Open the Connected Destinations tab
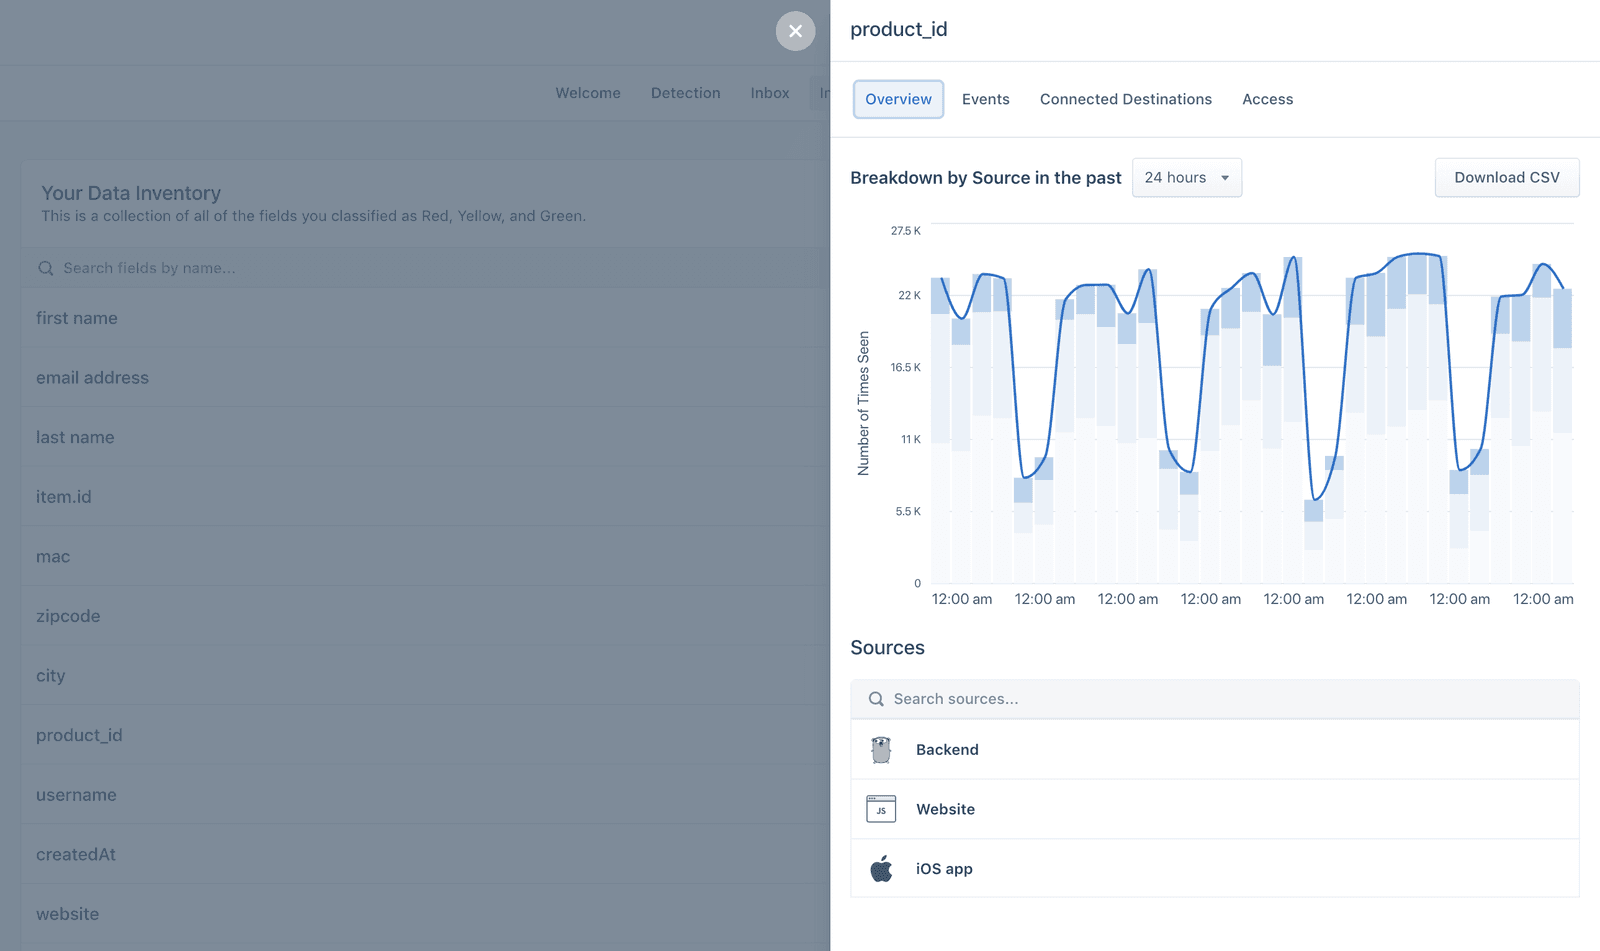The width and height of the screenshot is (1600, 951). [x=1125, y=99]
